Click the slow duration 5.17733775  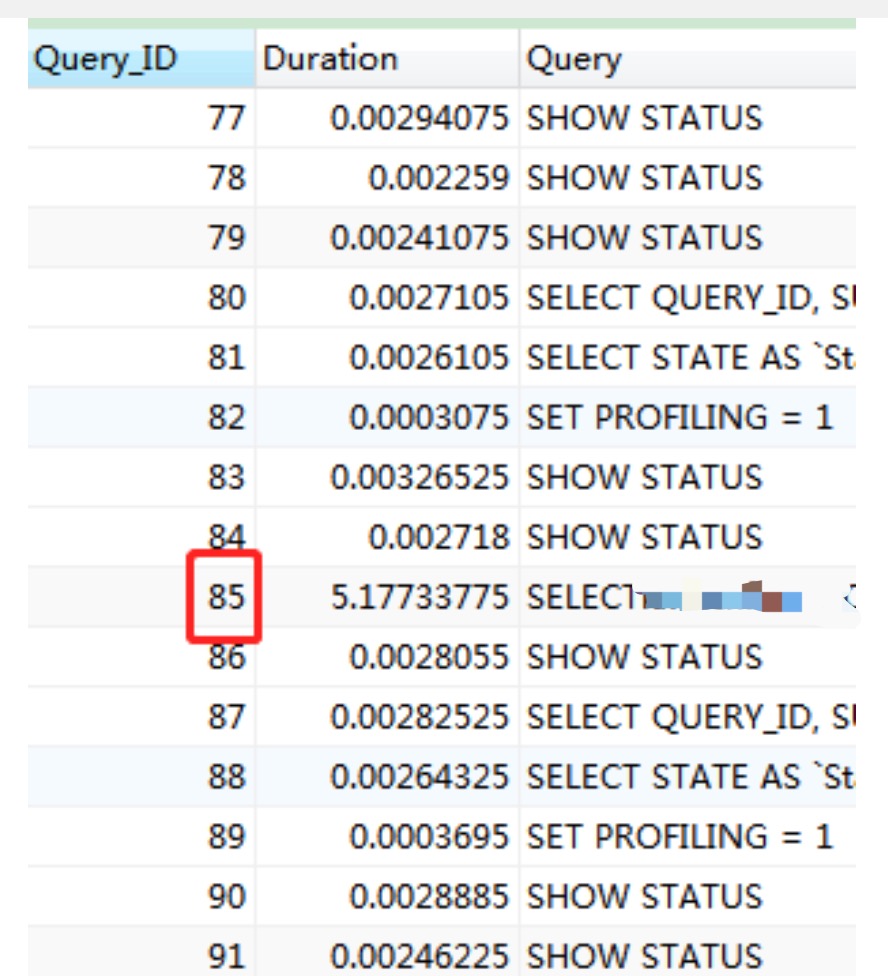(419, 596)
